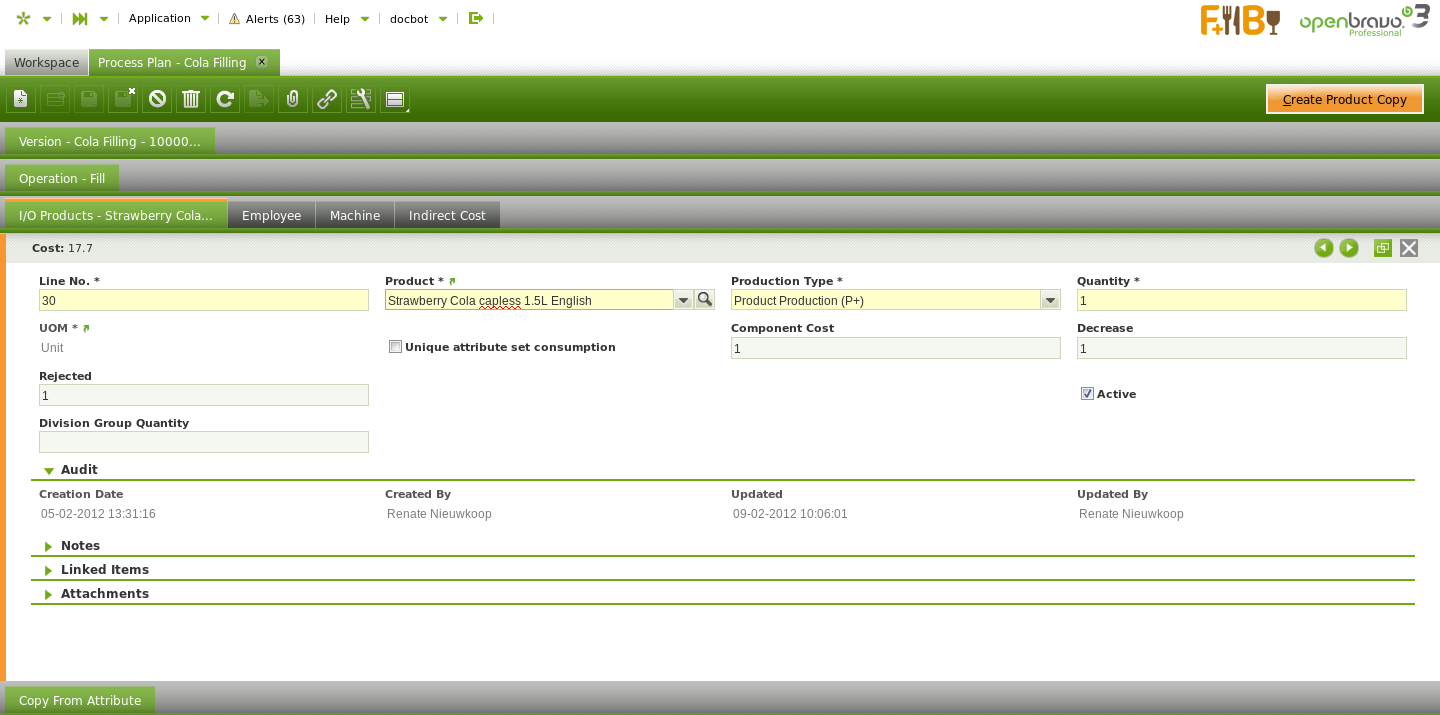
Task: Click the Create Product Copy button
Action: tap(1344, 99)
